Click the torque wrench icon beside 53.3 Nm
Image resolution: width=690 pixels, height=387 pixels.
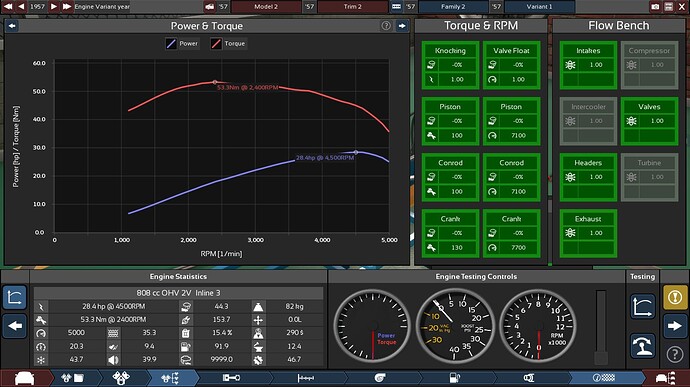(x=41, y=320)
